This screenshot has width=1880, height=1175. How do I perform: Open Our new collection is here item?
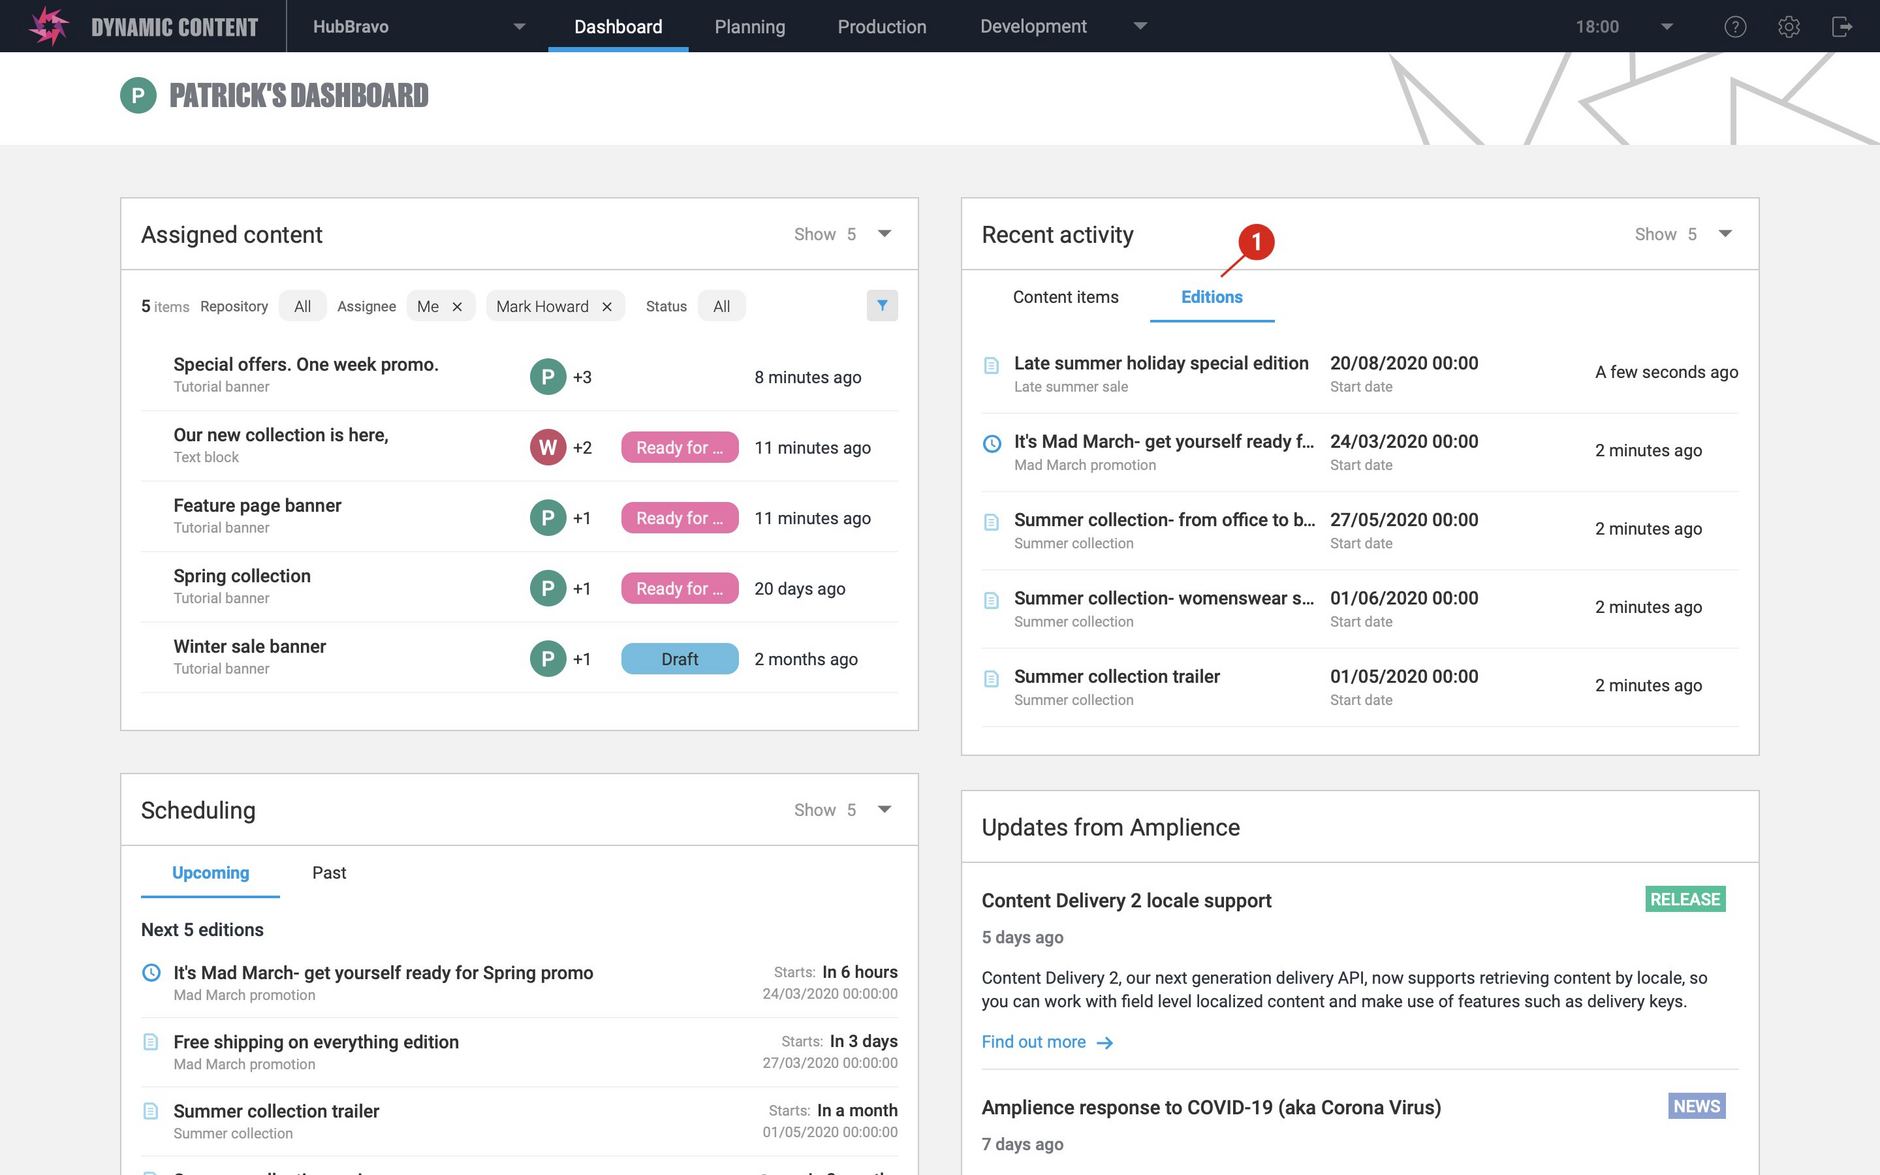(x=281, y=435)
